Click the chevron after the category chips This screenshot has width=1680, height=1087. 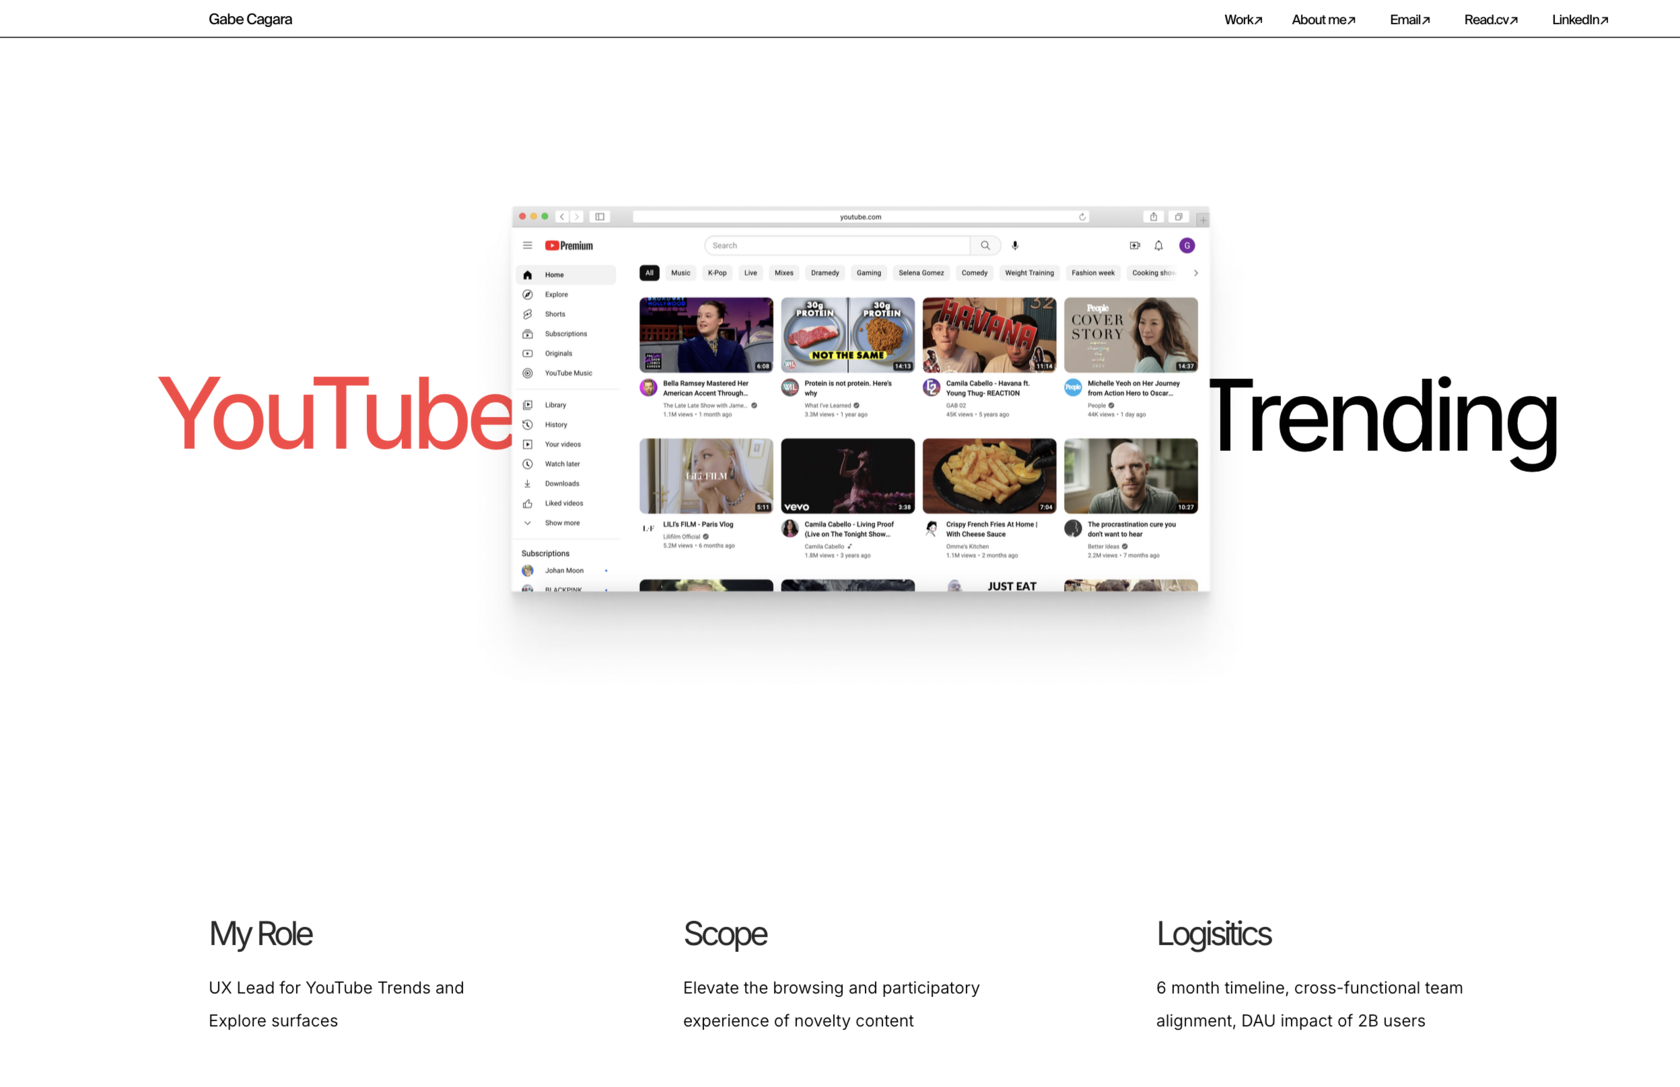[1196, 273]
